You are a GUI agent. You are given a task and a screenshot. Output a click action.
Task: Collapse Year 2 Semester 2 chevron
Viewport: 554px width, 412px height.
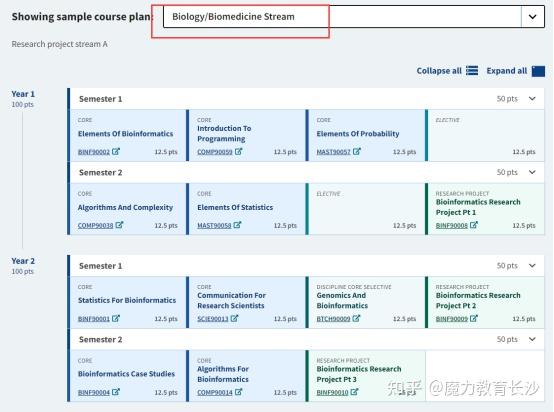[x=532, y=339]
